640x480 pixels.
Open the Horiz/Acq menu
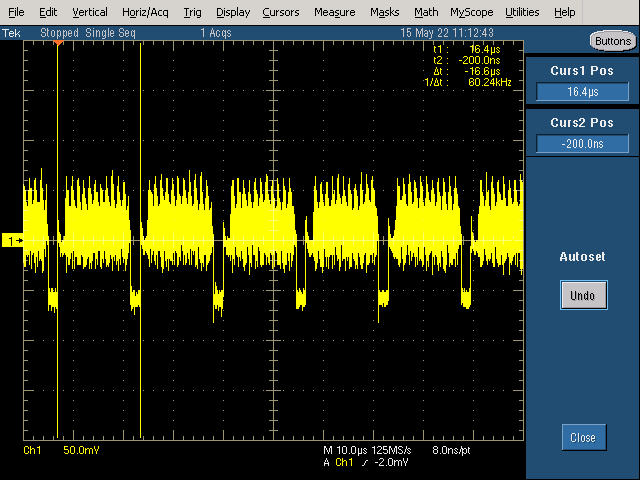[x=145, y=12]
